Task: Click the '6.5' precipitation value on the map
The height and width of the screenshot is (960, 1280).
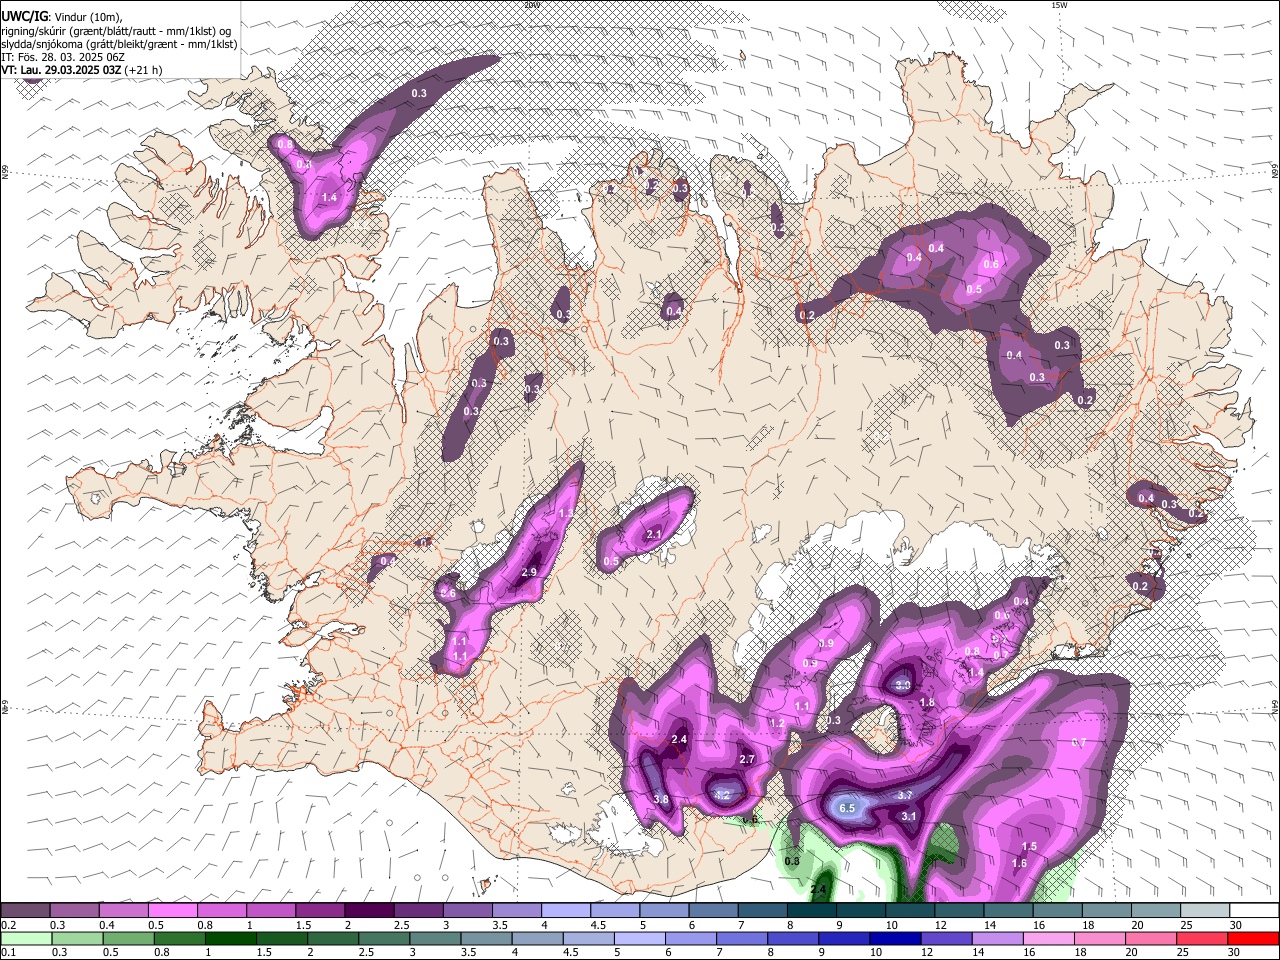Action: tap(847, 808)
